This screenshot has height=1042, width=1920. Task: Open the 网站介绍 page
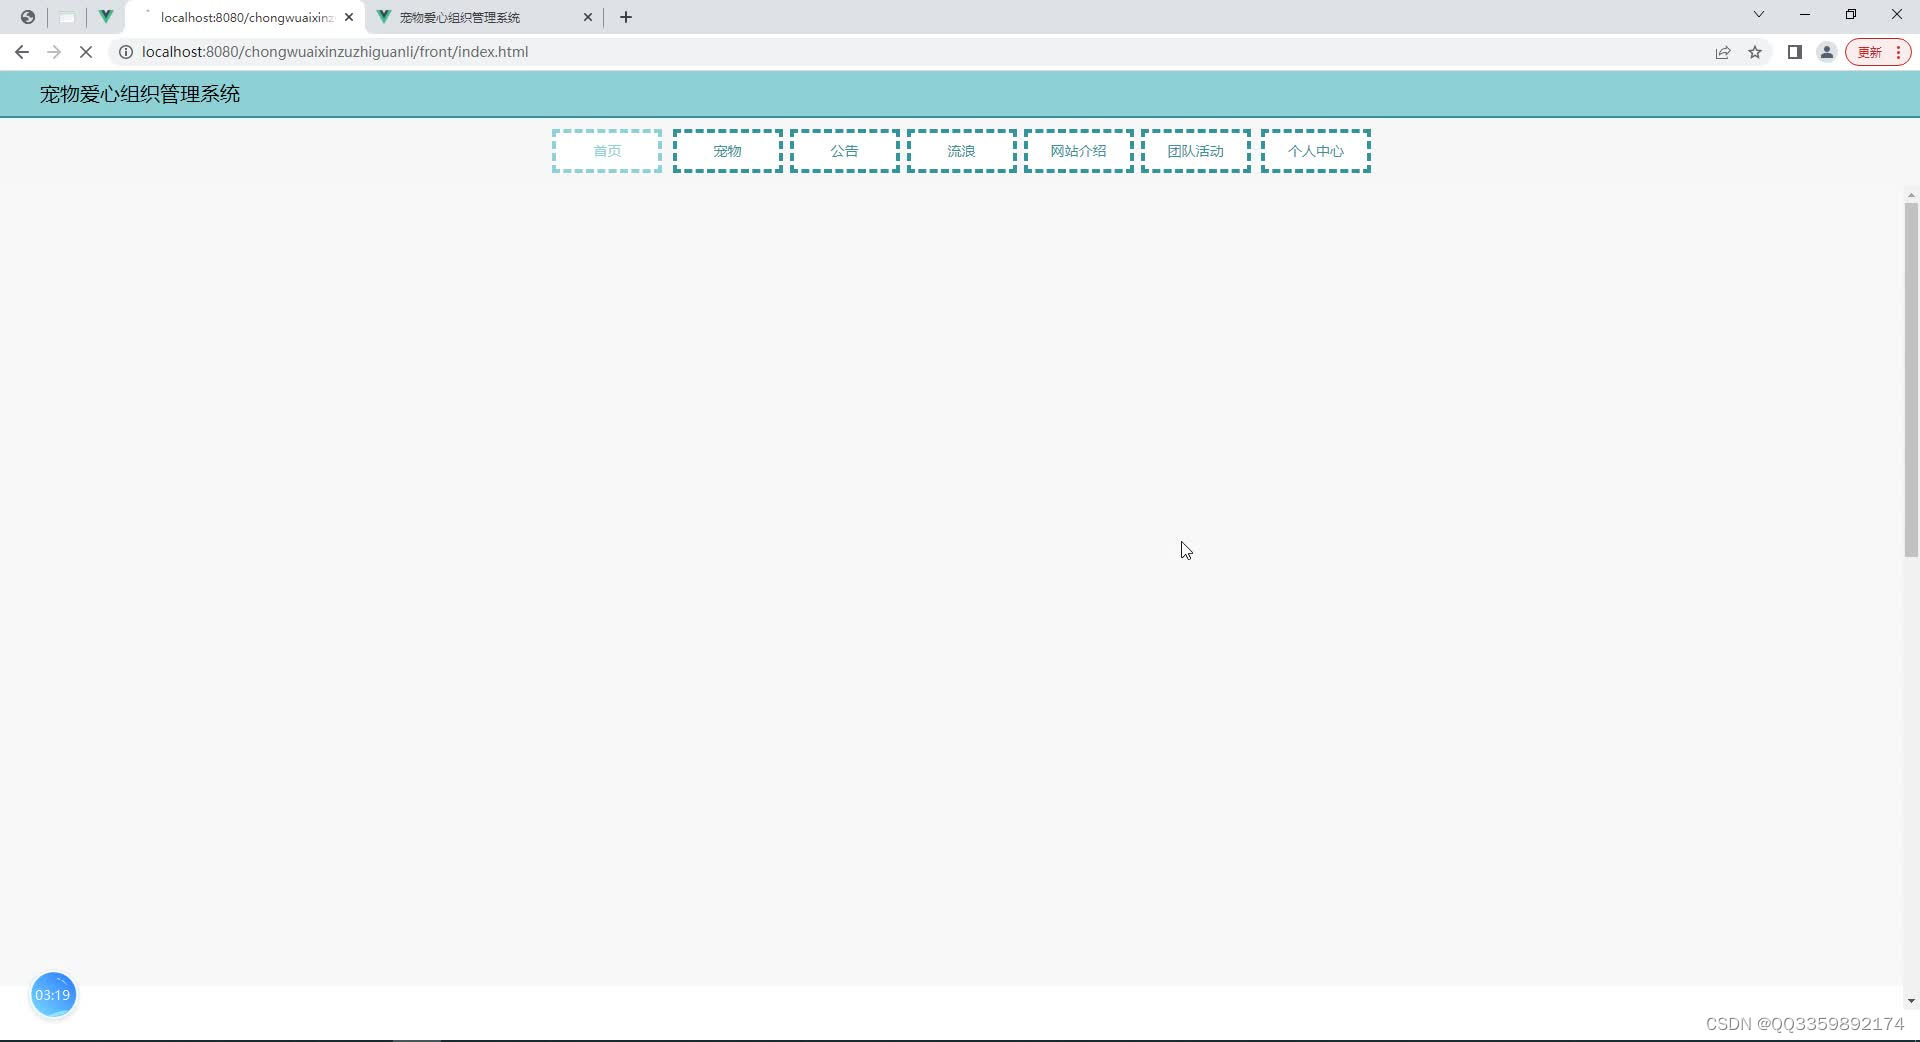click(x=1079, y=151)
